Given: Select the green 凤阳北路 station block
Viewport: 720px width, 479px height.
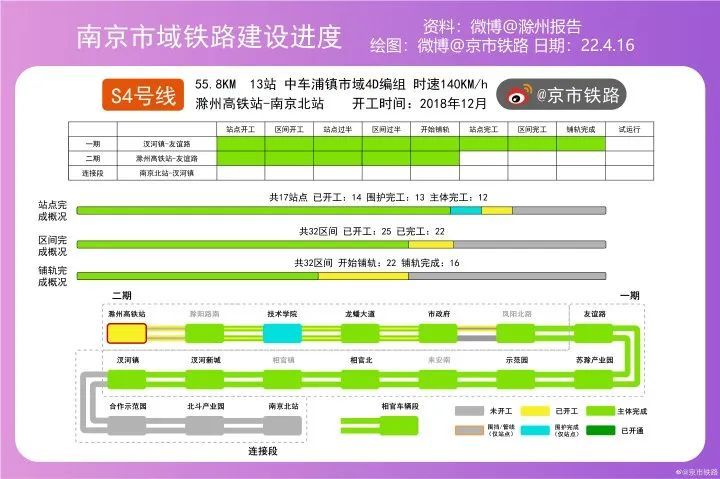Looking at the screenshot, I should pos(516,333).
